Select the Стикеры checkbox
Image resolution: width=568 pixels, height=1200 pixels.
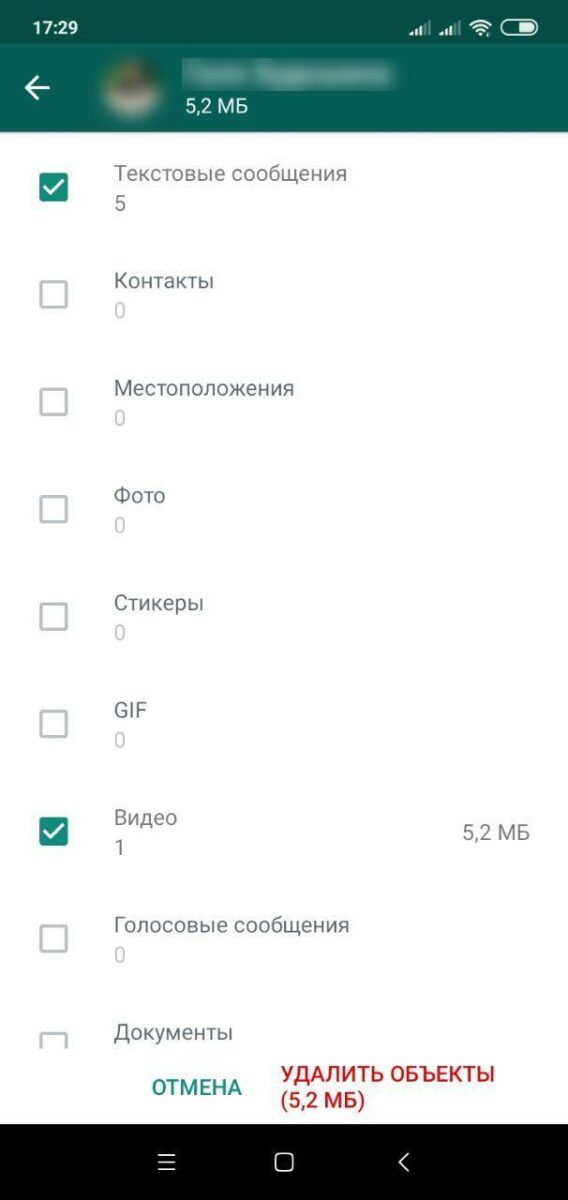pyautogui.click(x=53, y=617)
